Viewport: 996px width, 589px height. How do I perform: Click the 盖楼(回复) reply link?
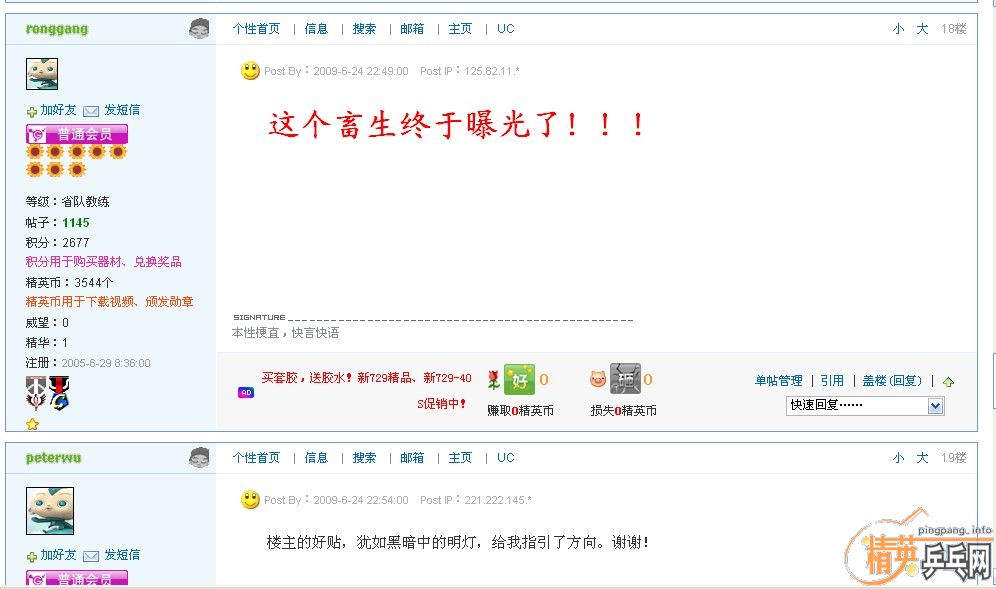(x=892, y=381)
